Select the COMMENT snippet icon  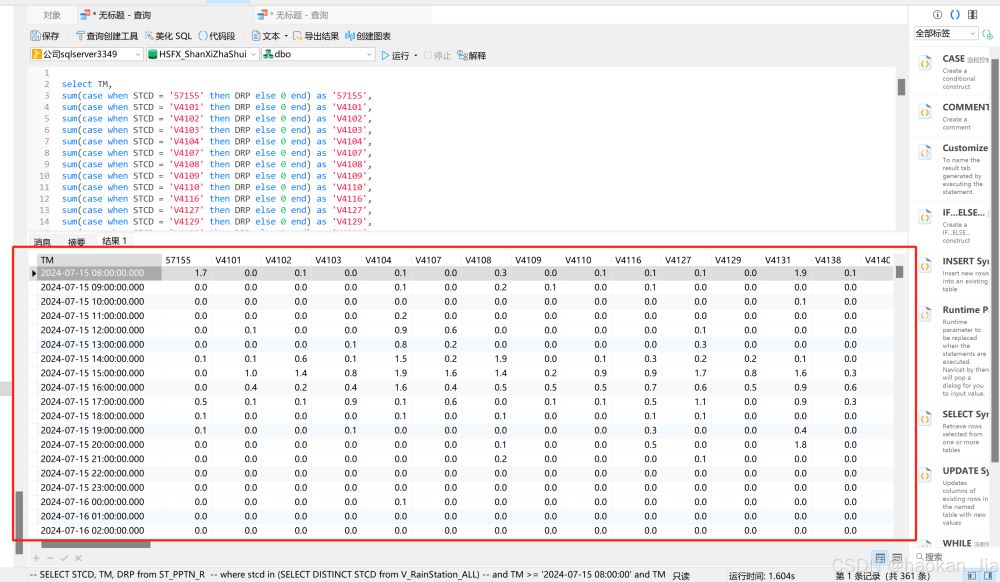click(x=925, y=112)
